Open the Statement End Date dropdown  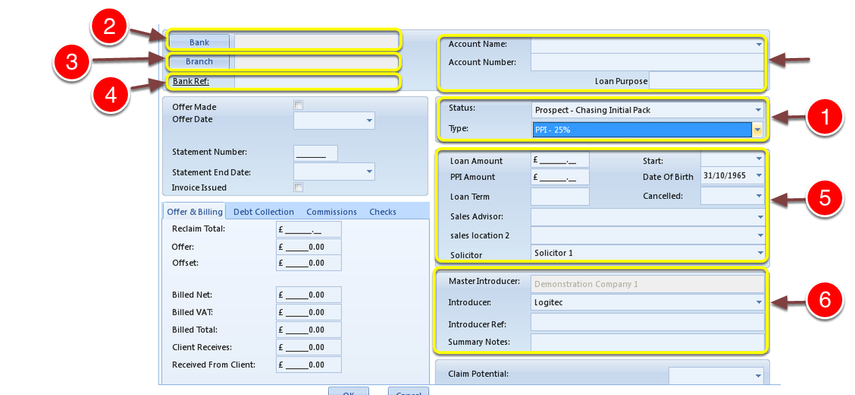pyautogui.click(x=369, y=172)
